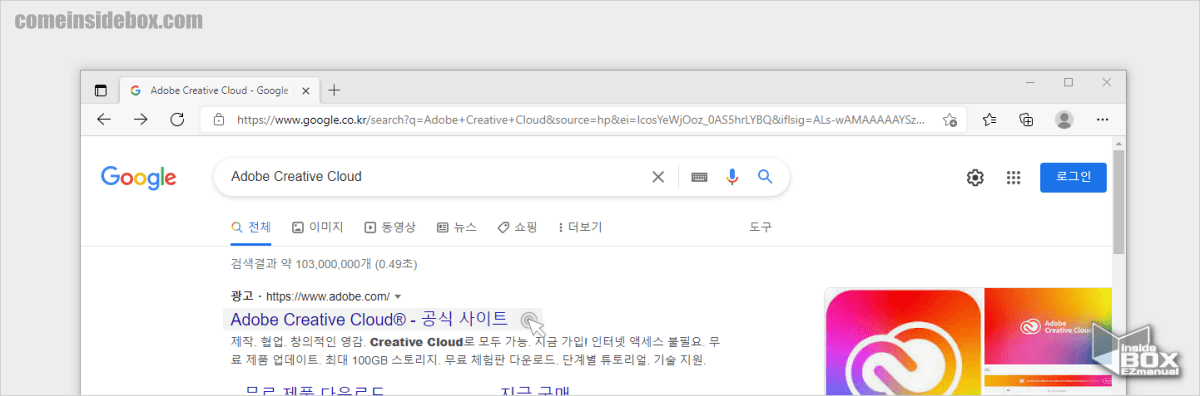Maximize the Edge browser window

pyautogui.click(x=1068, y=82)
